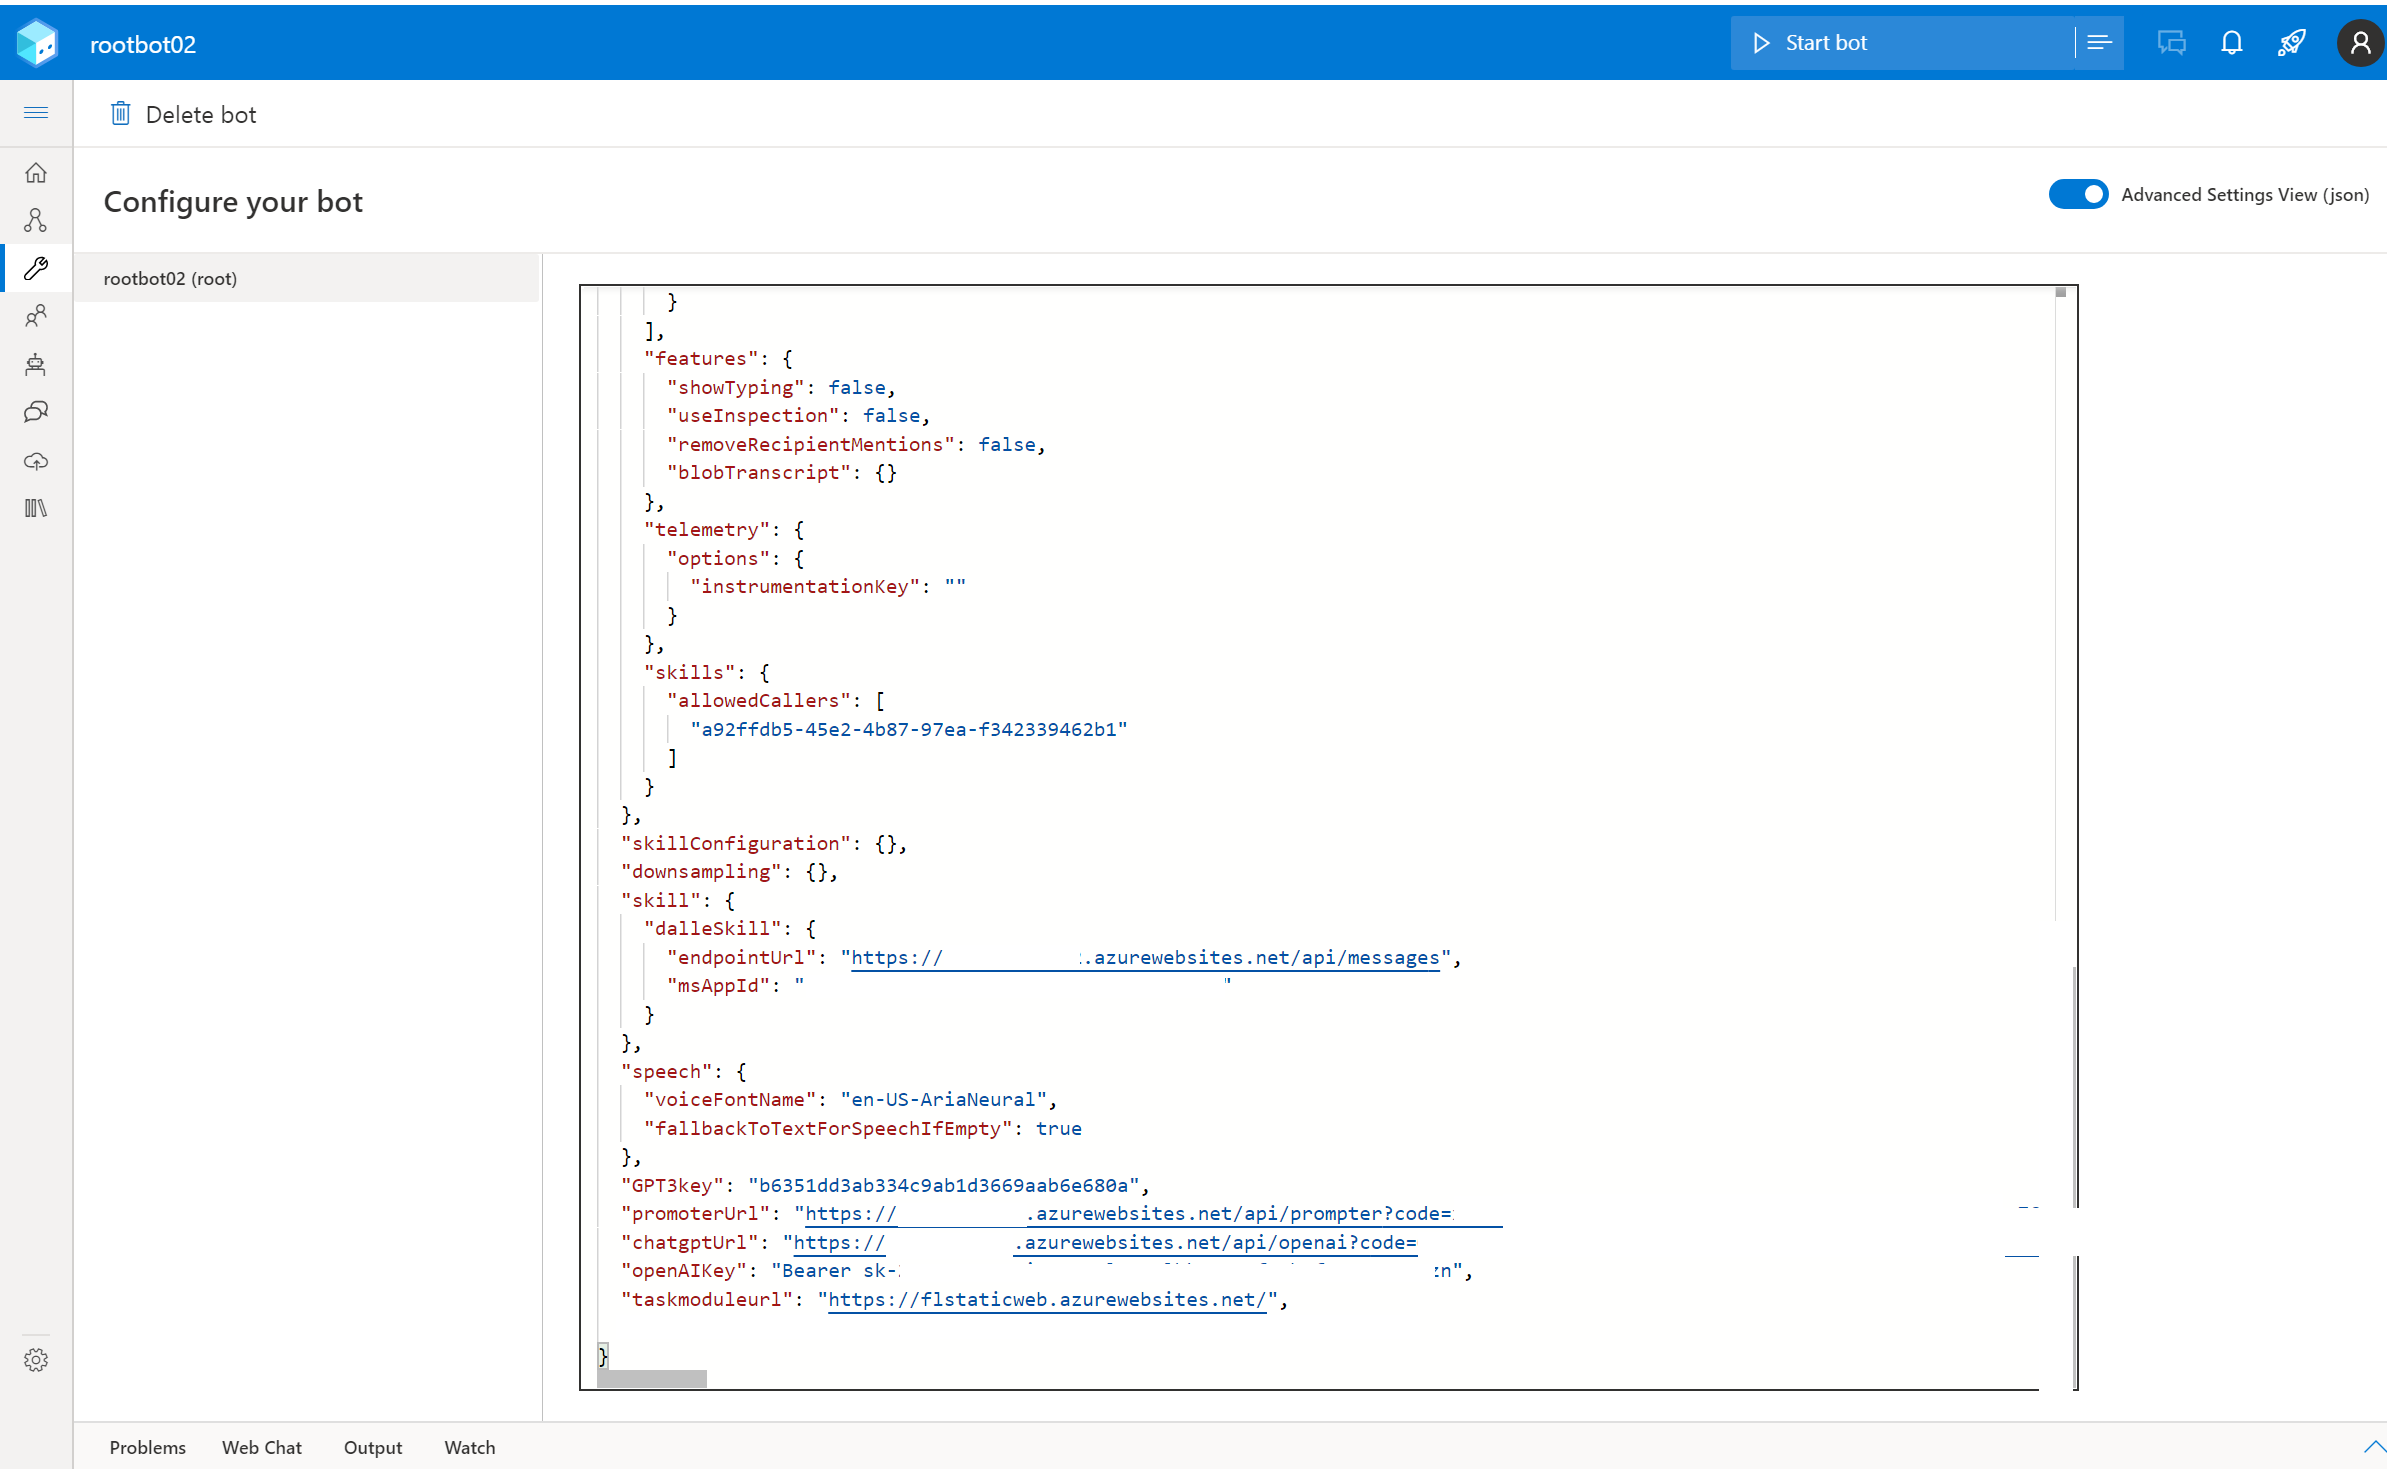Image resolution: width=2387 pixels, height=1469 pixels.
Task: Click the taskmoduleurl flstaticweb link
Action: pos(1047,1300)
